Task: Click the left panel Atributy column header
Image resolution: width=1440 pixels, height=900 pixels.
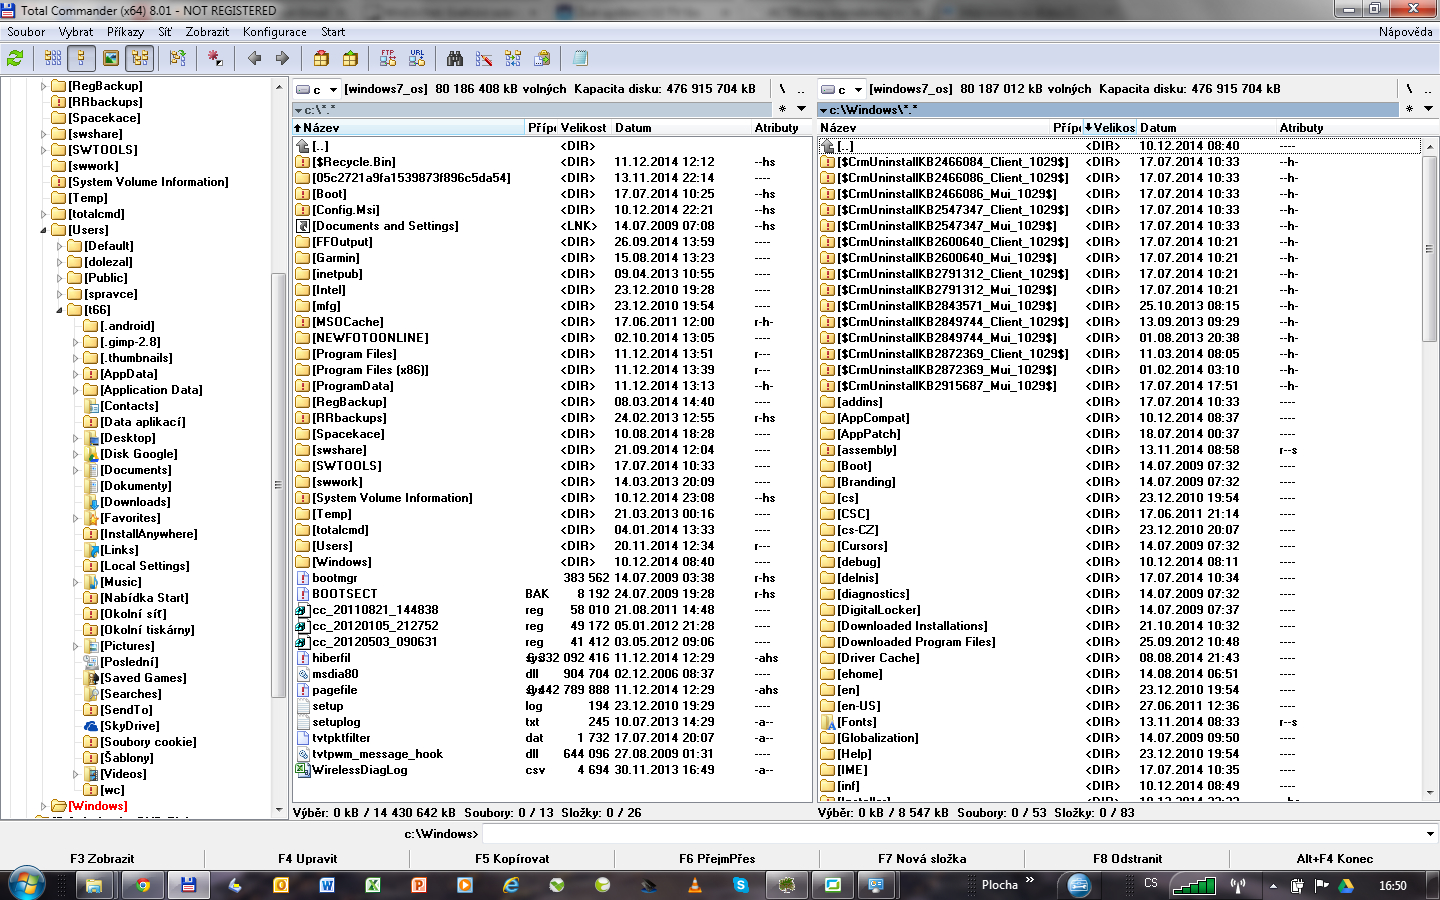Action: 780,128
